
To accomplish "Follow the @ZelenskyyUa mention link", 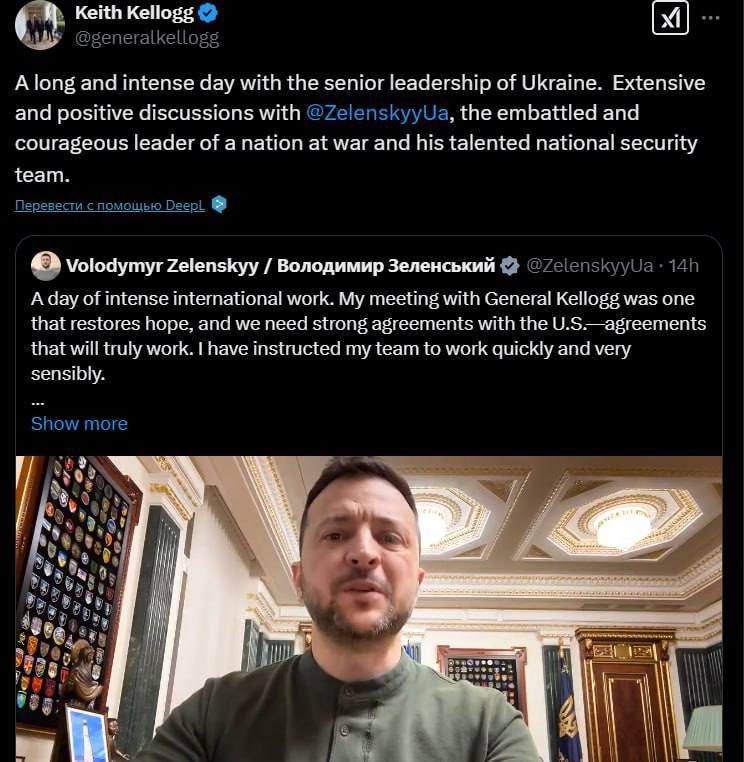I will pyautogui.click(x=377, y=113).
